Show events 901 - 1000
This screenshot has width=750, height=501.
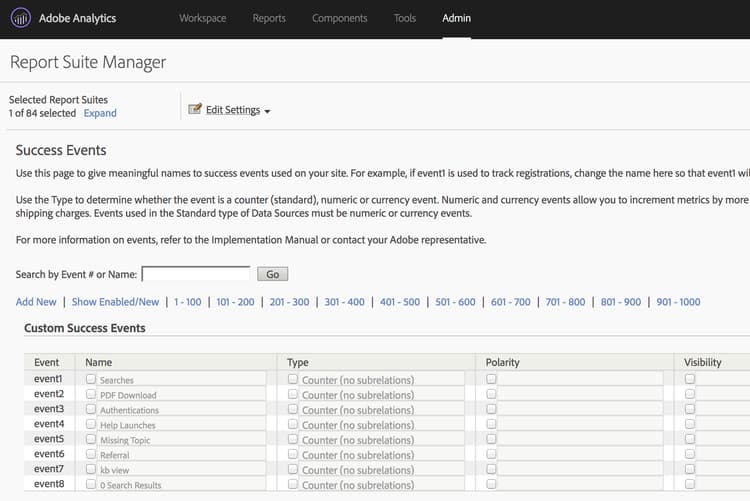click(678, 302)
